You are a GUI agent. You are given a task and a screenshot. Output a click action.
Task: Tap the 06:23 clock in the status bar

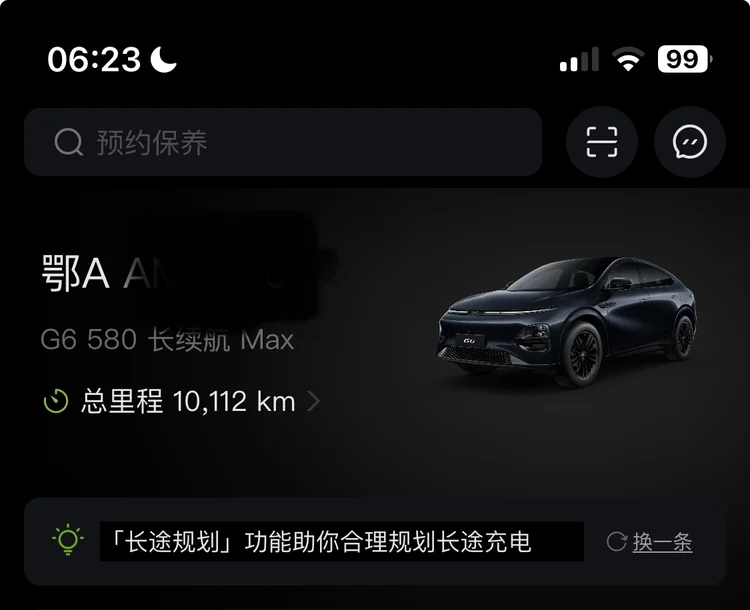click(x=94, y=60)
